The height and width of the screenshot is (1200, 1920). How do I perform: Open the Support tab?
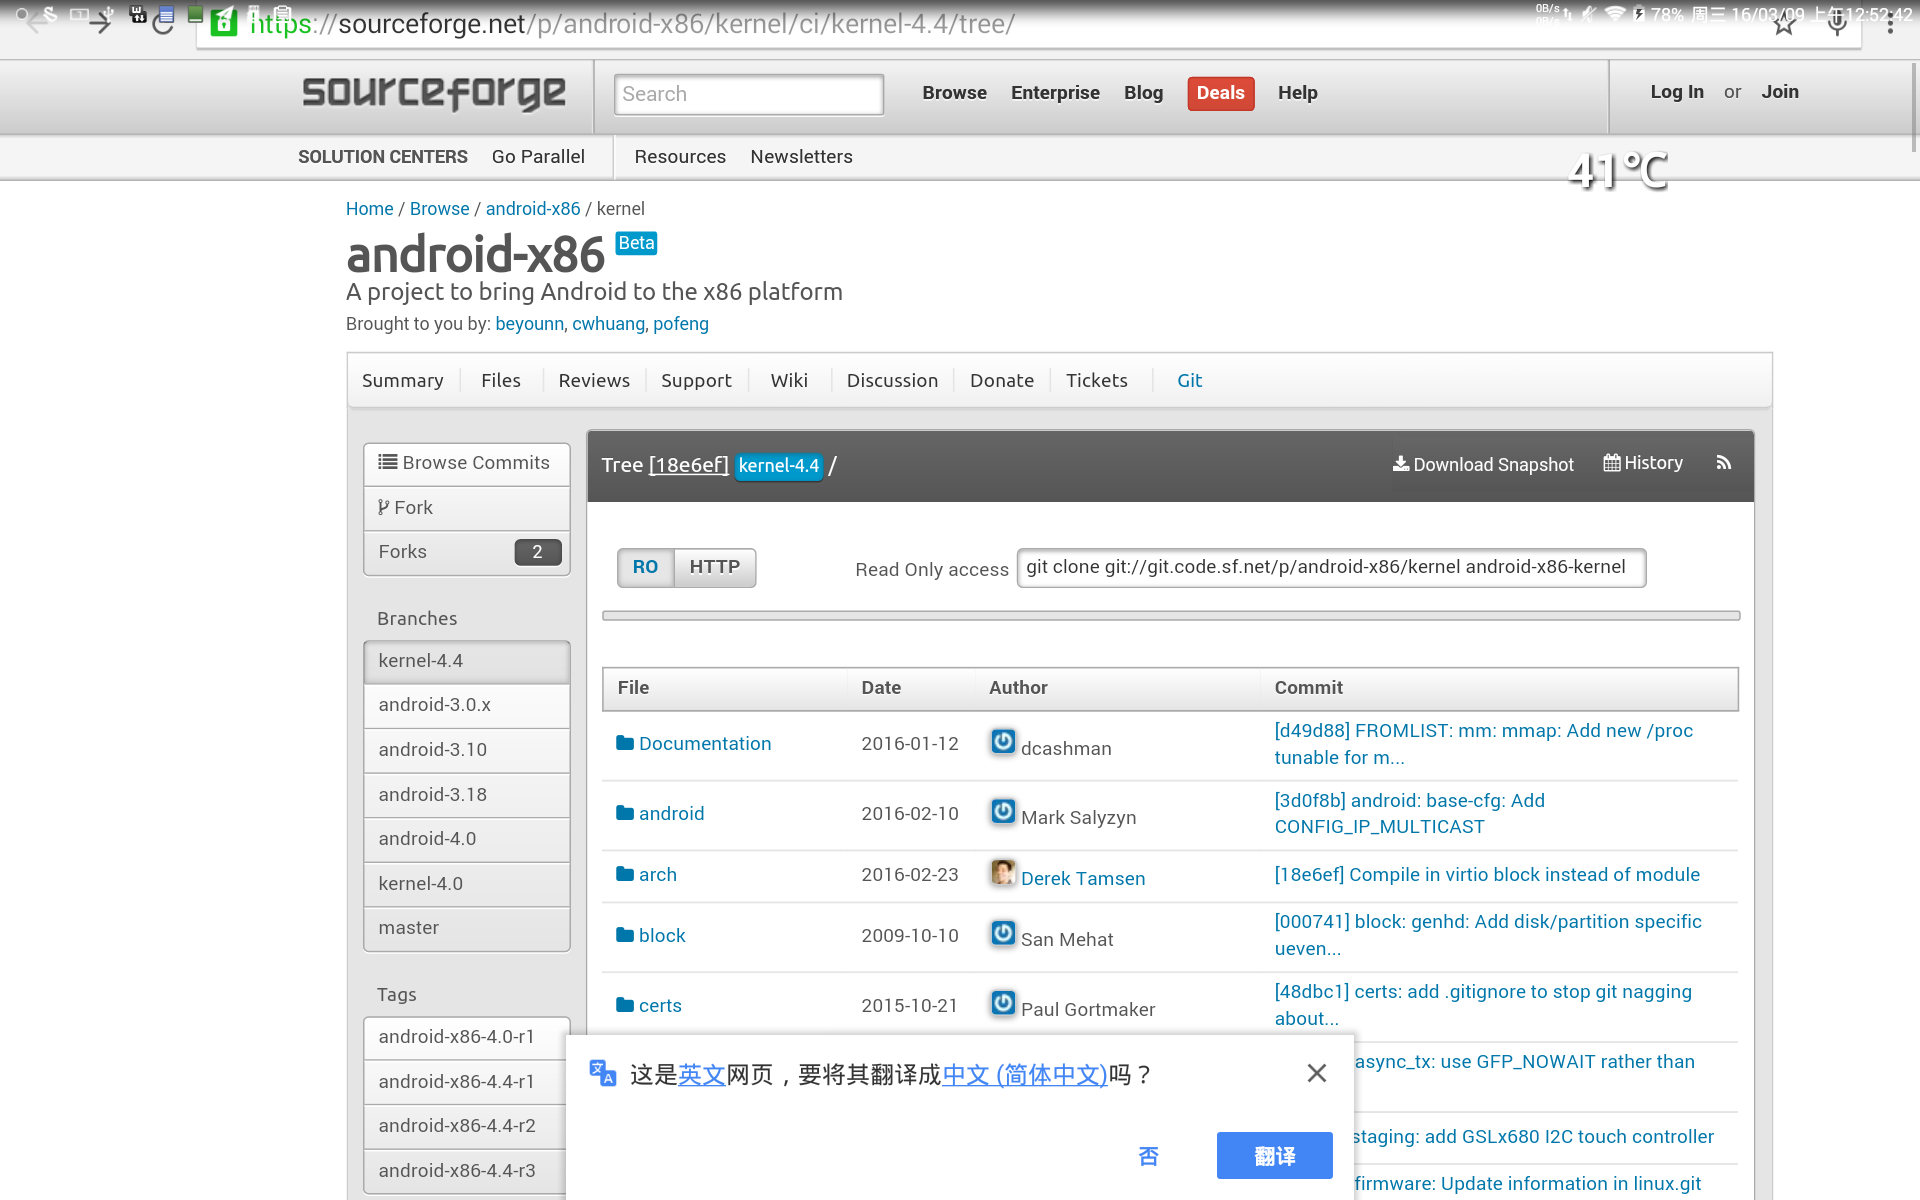(x=696, y=380)
